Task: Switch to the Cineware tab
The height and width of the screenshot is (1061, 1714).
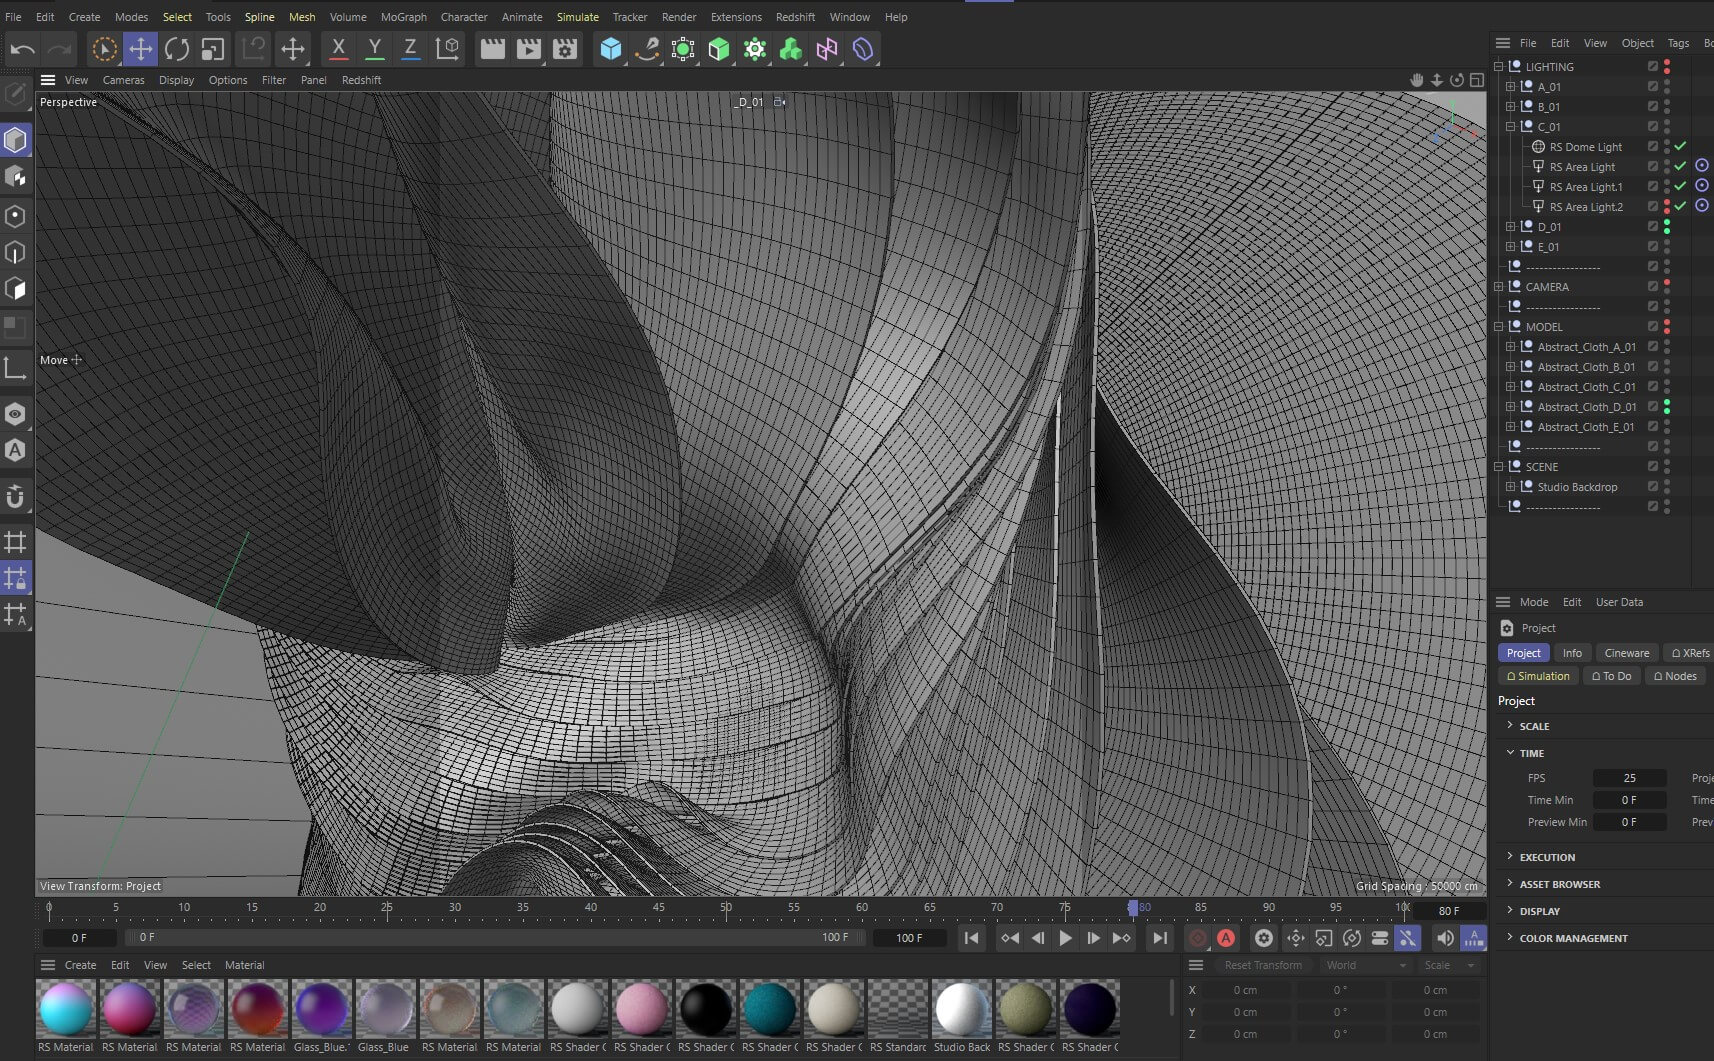Action: pos(1626,653)
